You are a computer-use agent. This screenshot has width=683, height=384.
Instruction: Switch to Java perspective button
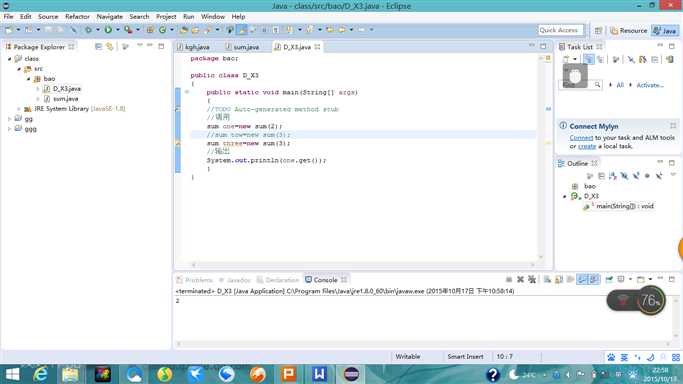(x=665, y=30)
